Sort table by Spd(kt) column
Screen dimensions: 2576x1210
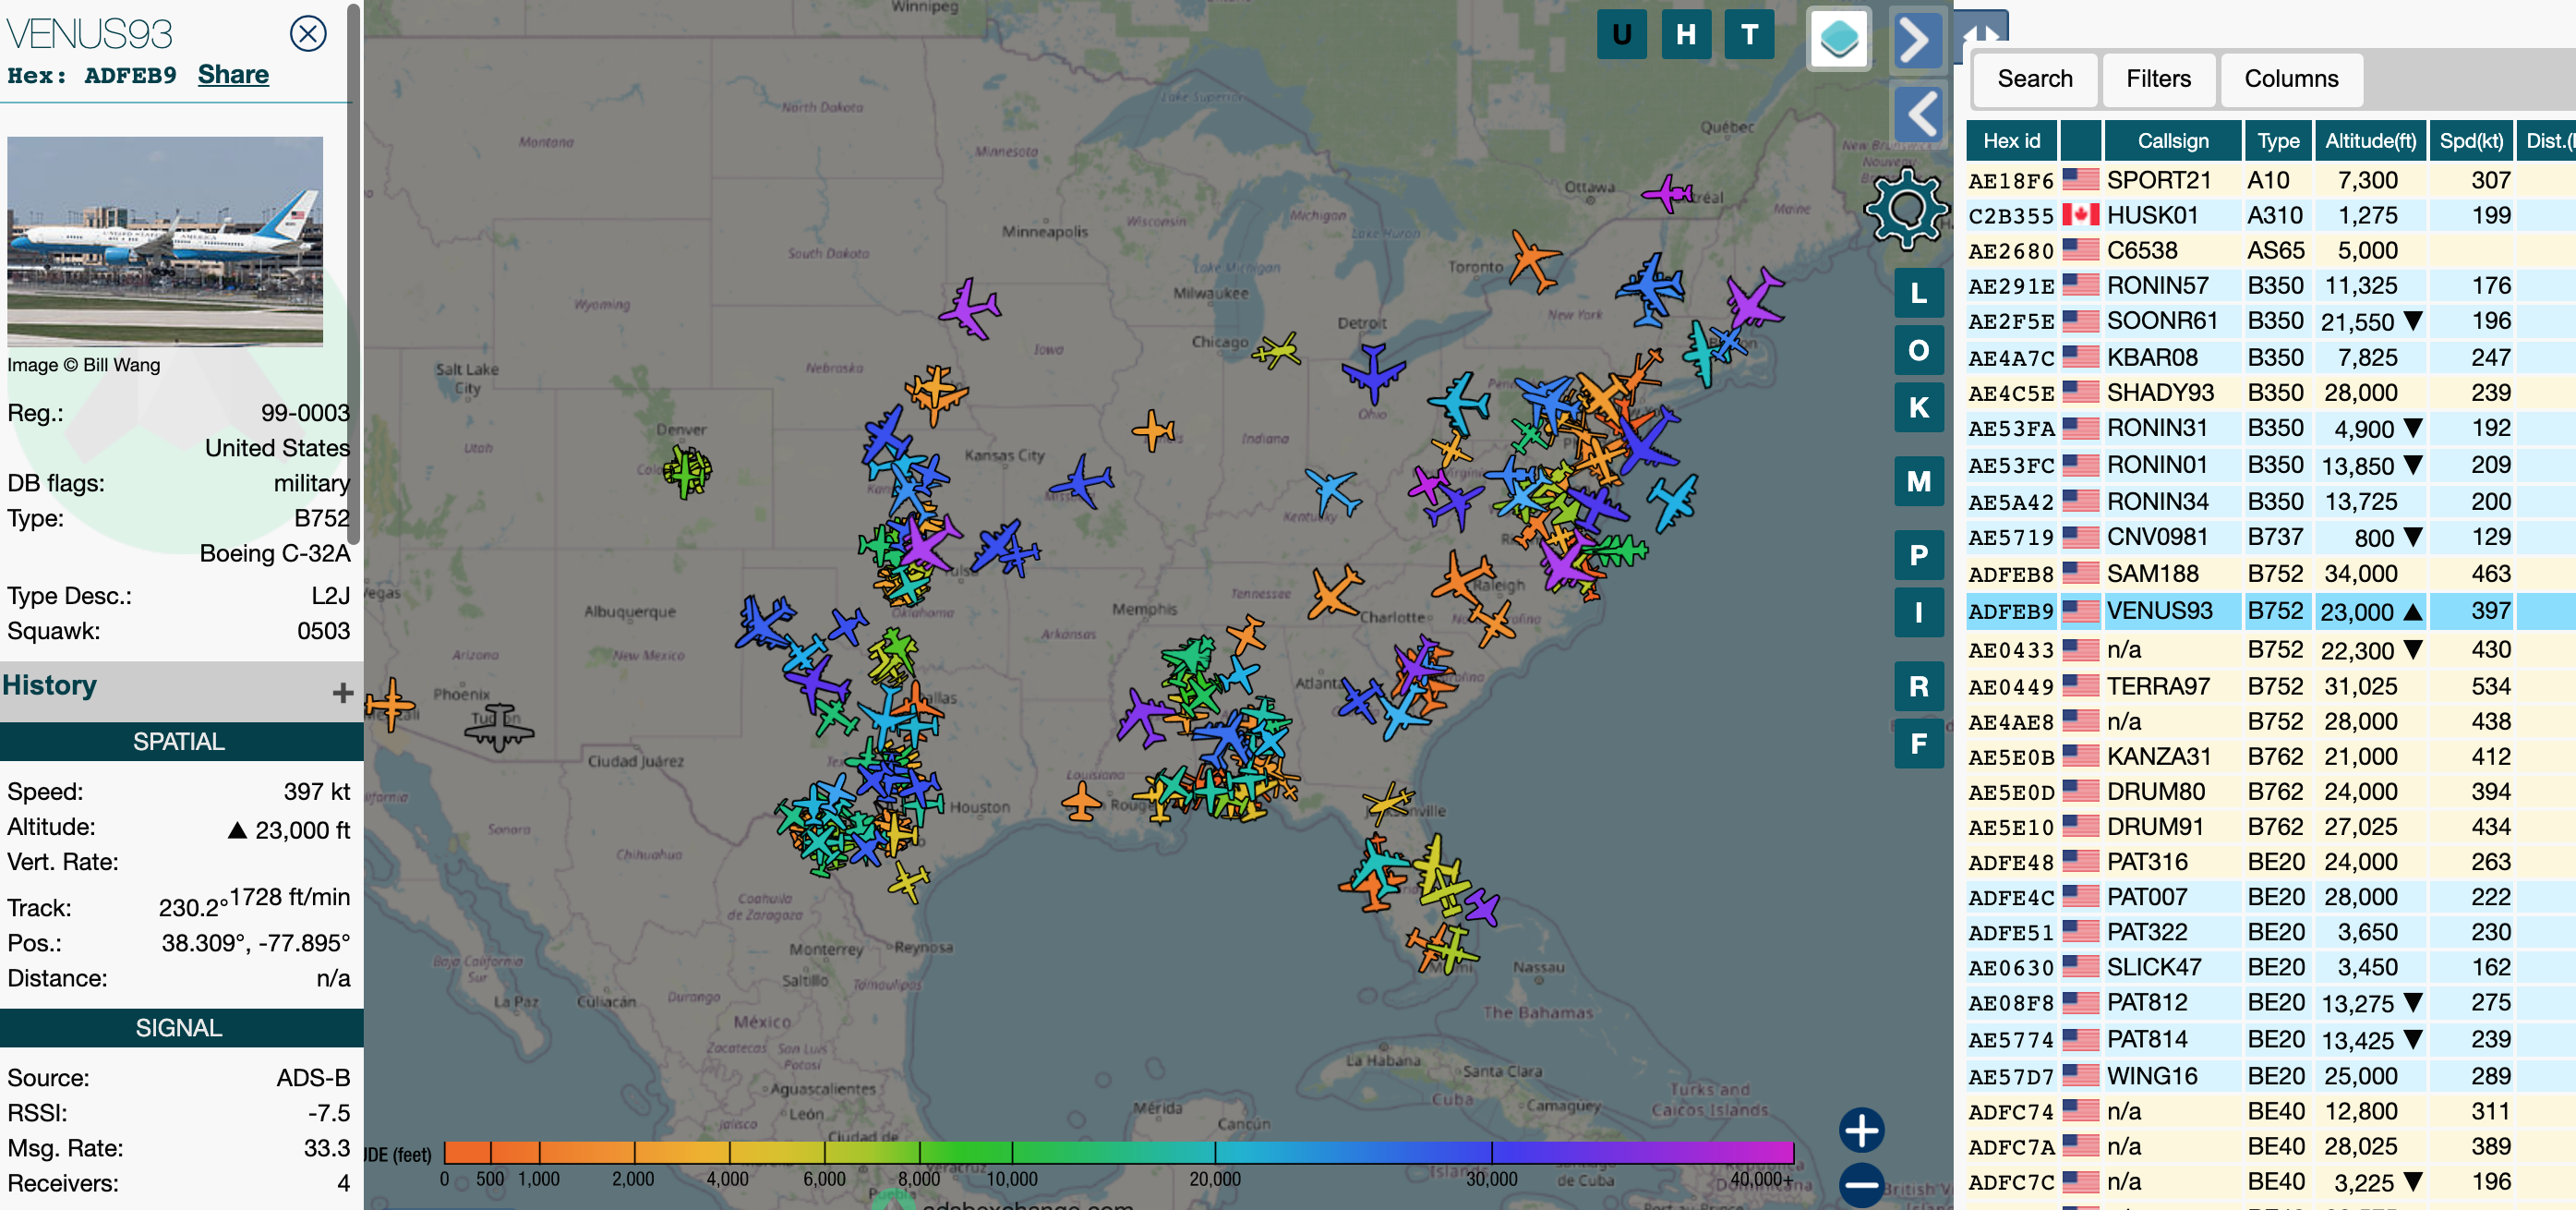coord(2470,141)
